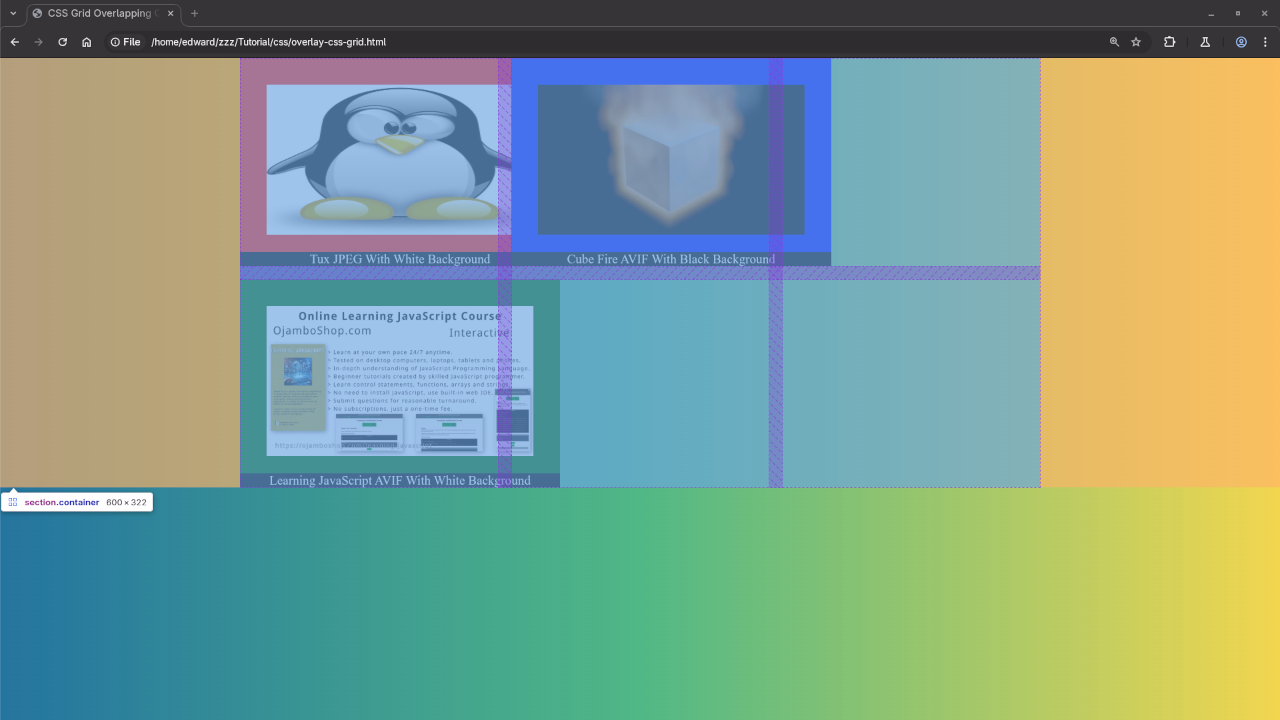The height and width of the screenshot is (720, 1280).
Task: Open the tab search dropdown arrow
Action: (x=13, y=13)
